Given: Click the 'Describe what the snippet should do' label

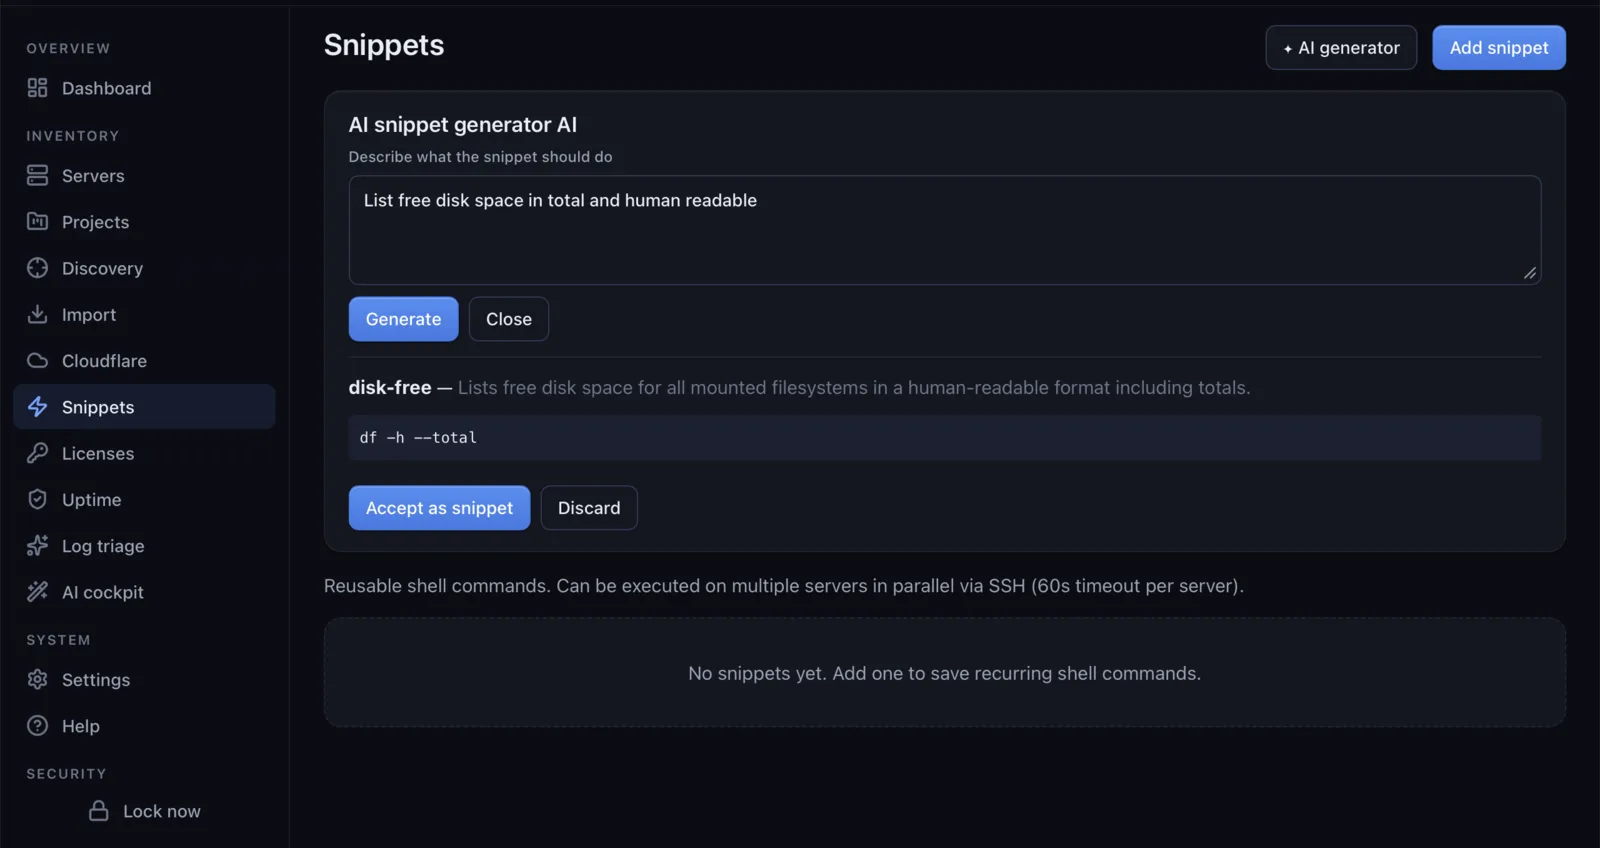Looking at the screenshot, I should 480,156.
